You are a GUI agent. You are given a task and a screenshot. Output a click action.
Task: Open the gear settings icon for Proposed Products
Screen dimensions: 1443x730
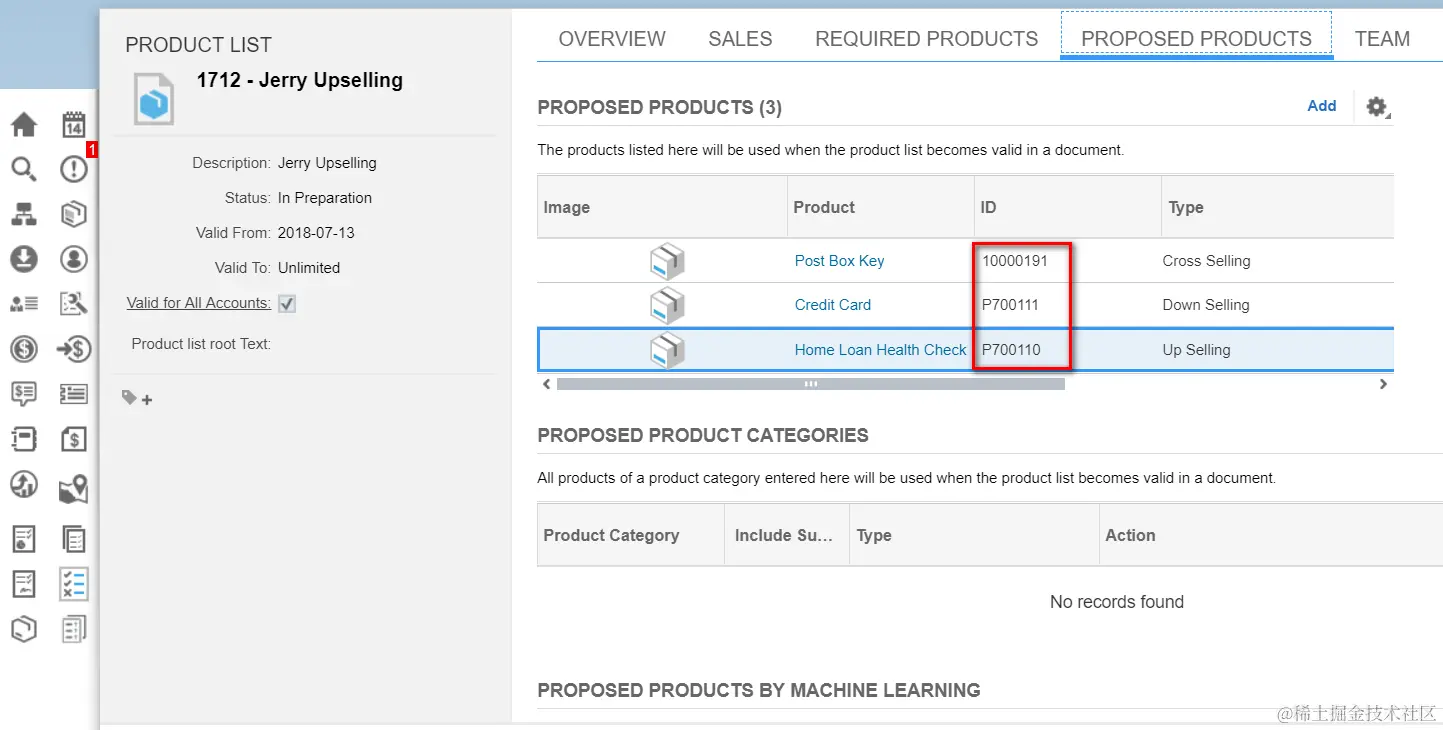pos(1377,107)
